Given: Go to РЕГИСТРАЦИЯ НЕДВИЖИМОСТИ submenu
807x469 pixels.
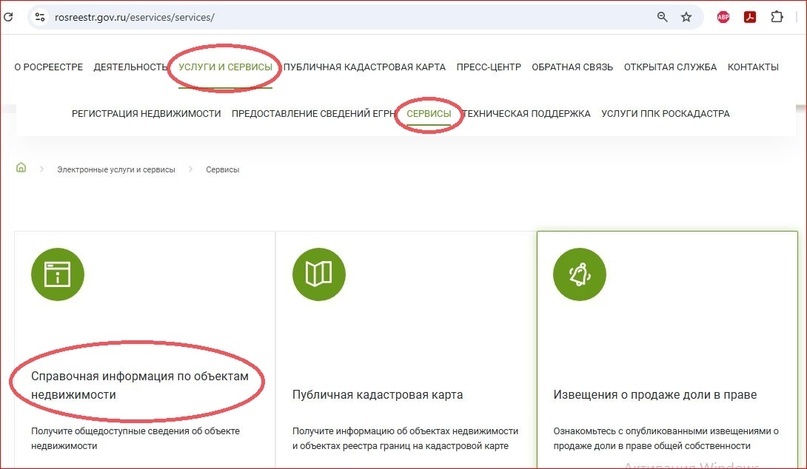Looking at the screenshot, I should tap(146, 114).
